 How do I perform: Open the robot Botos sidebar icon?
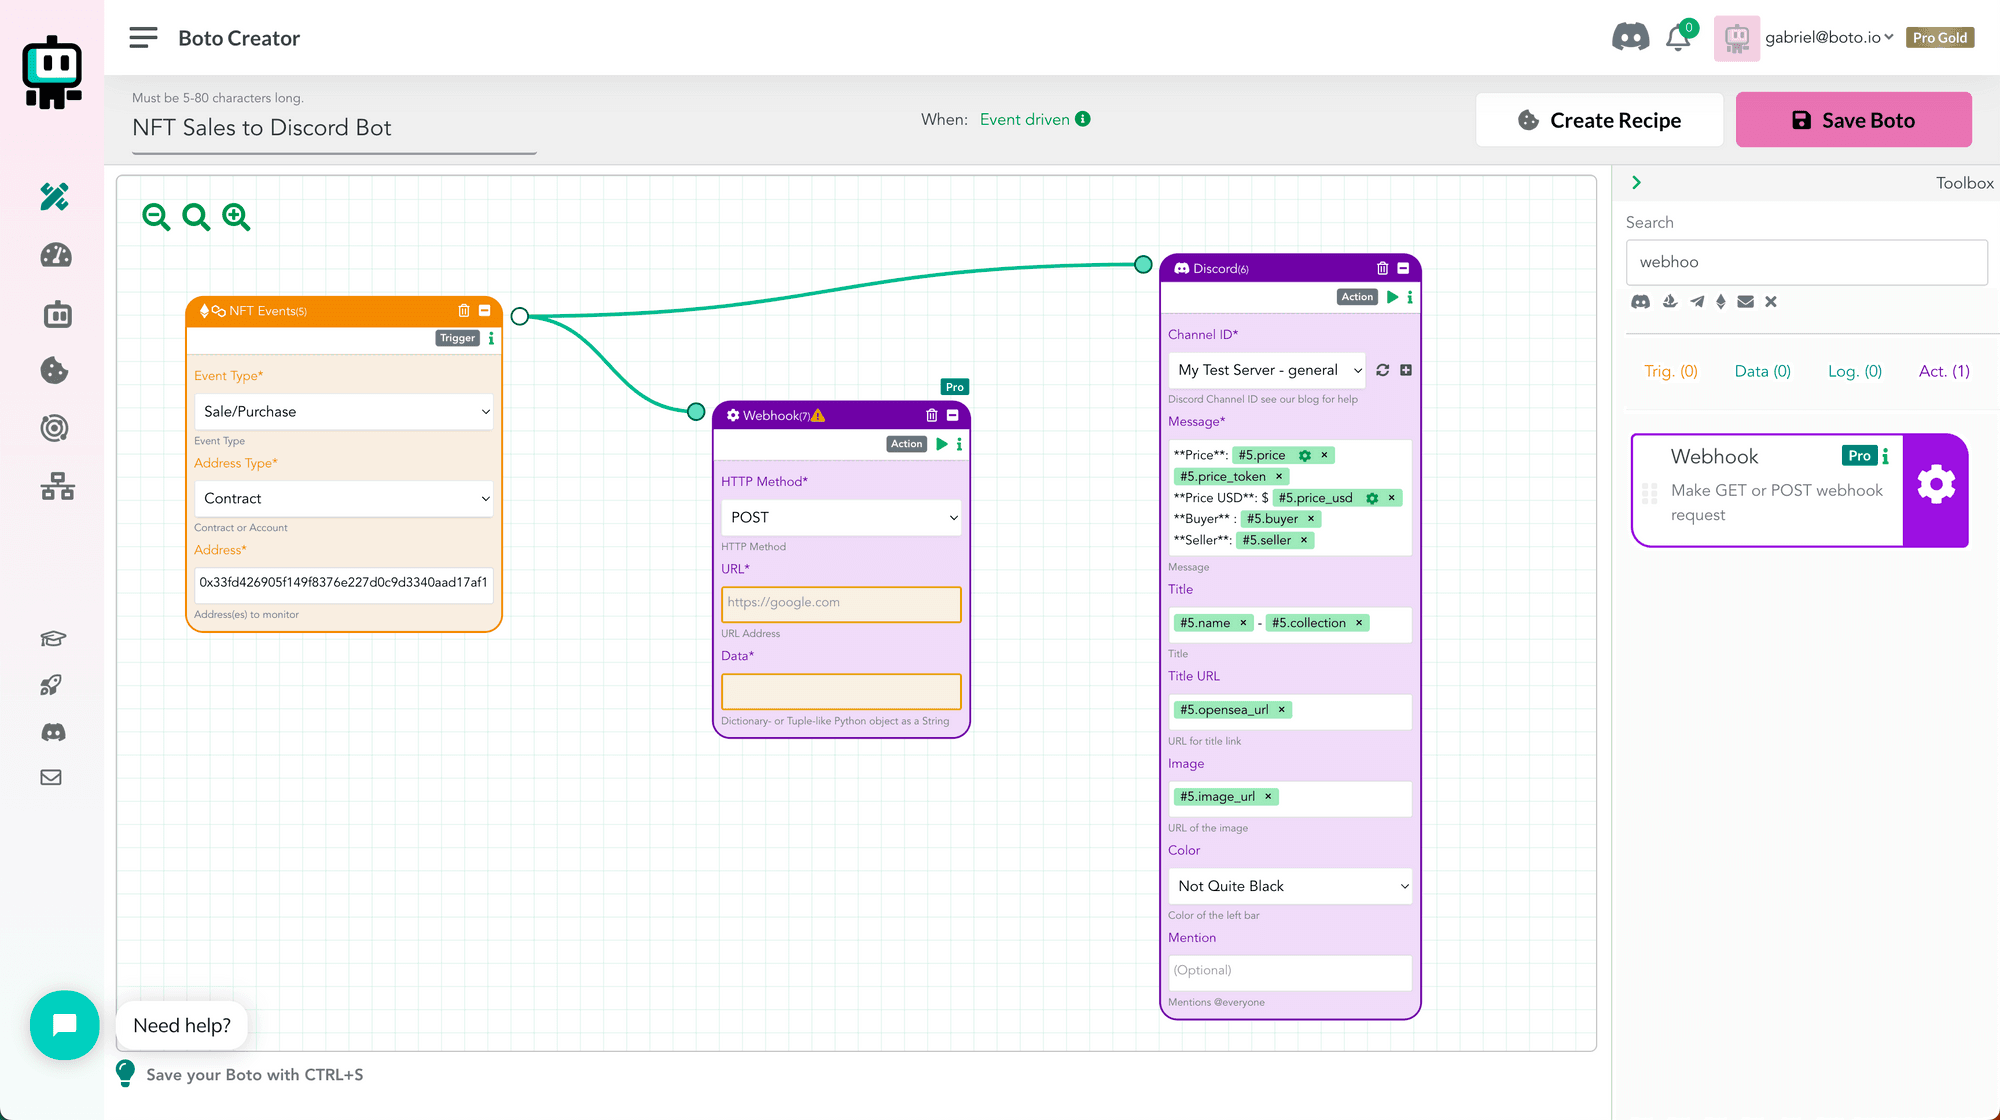pos(57,314)
